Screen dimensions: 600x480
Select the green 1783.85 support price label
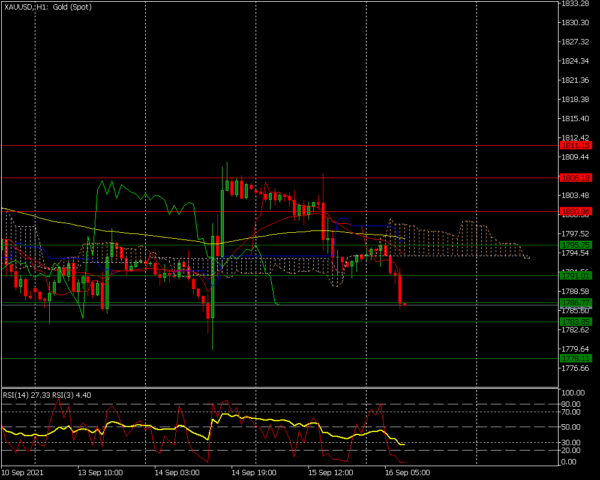576,322
